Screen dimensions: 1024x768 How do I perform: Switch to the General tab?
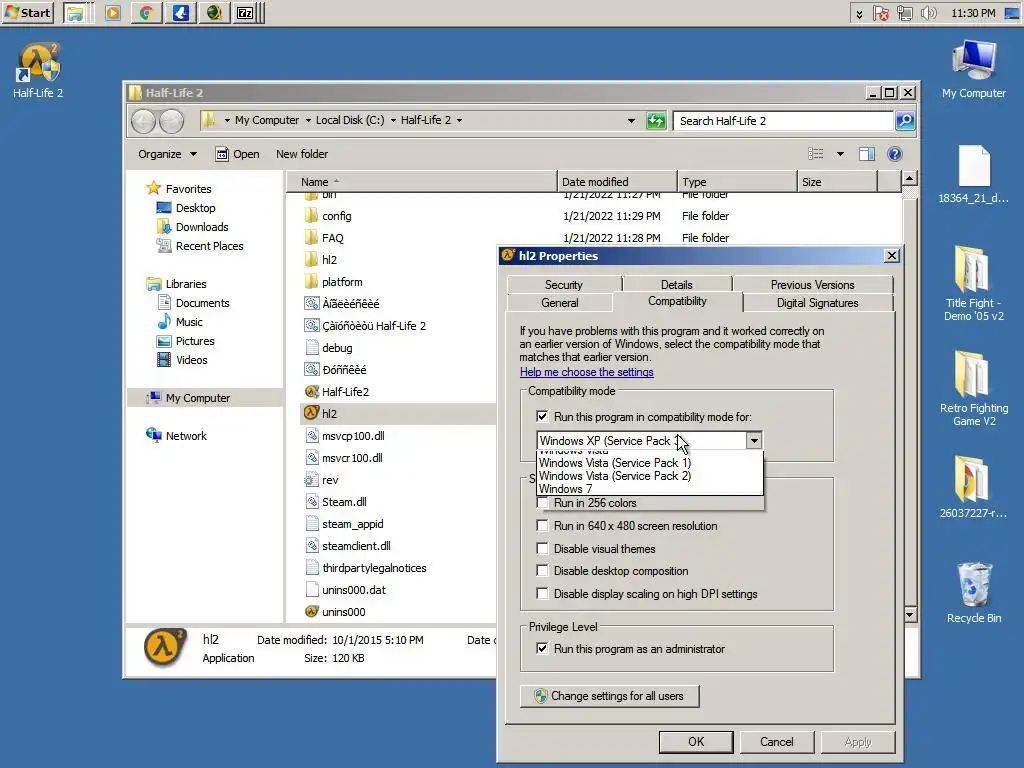pos(560,303)
